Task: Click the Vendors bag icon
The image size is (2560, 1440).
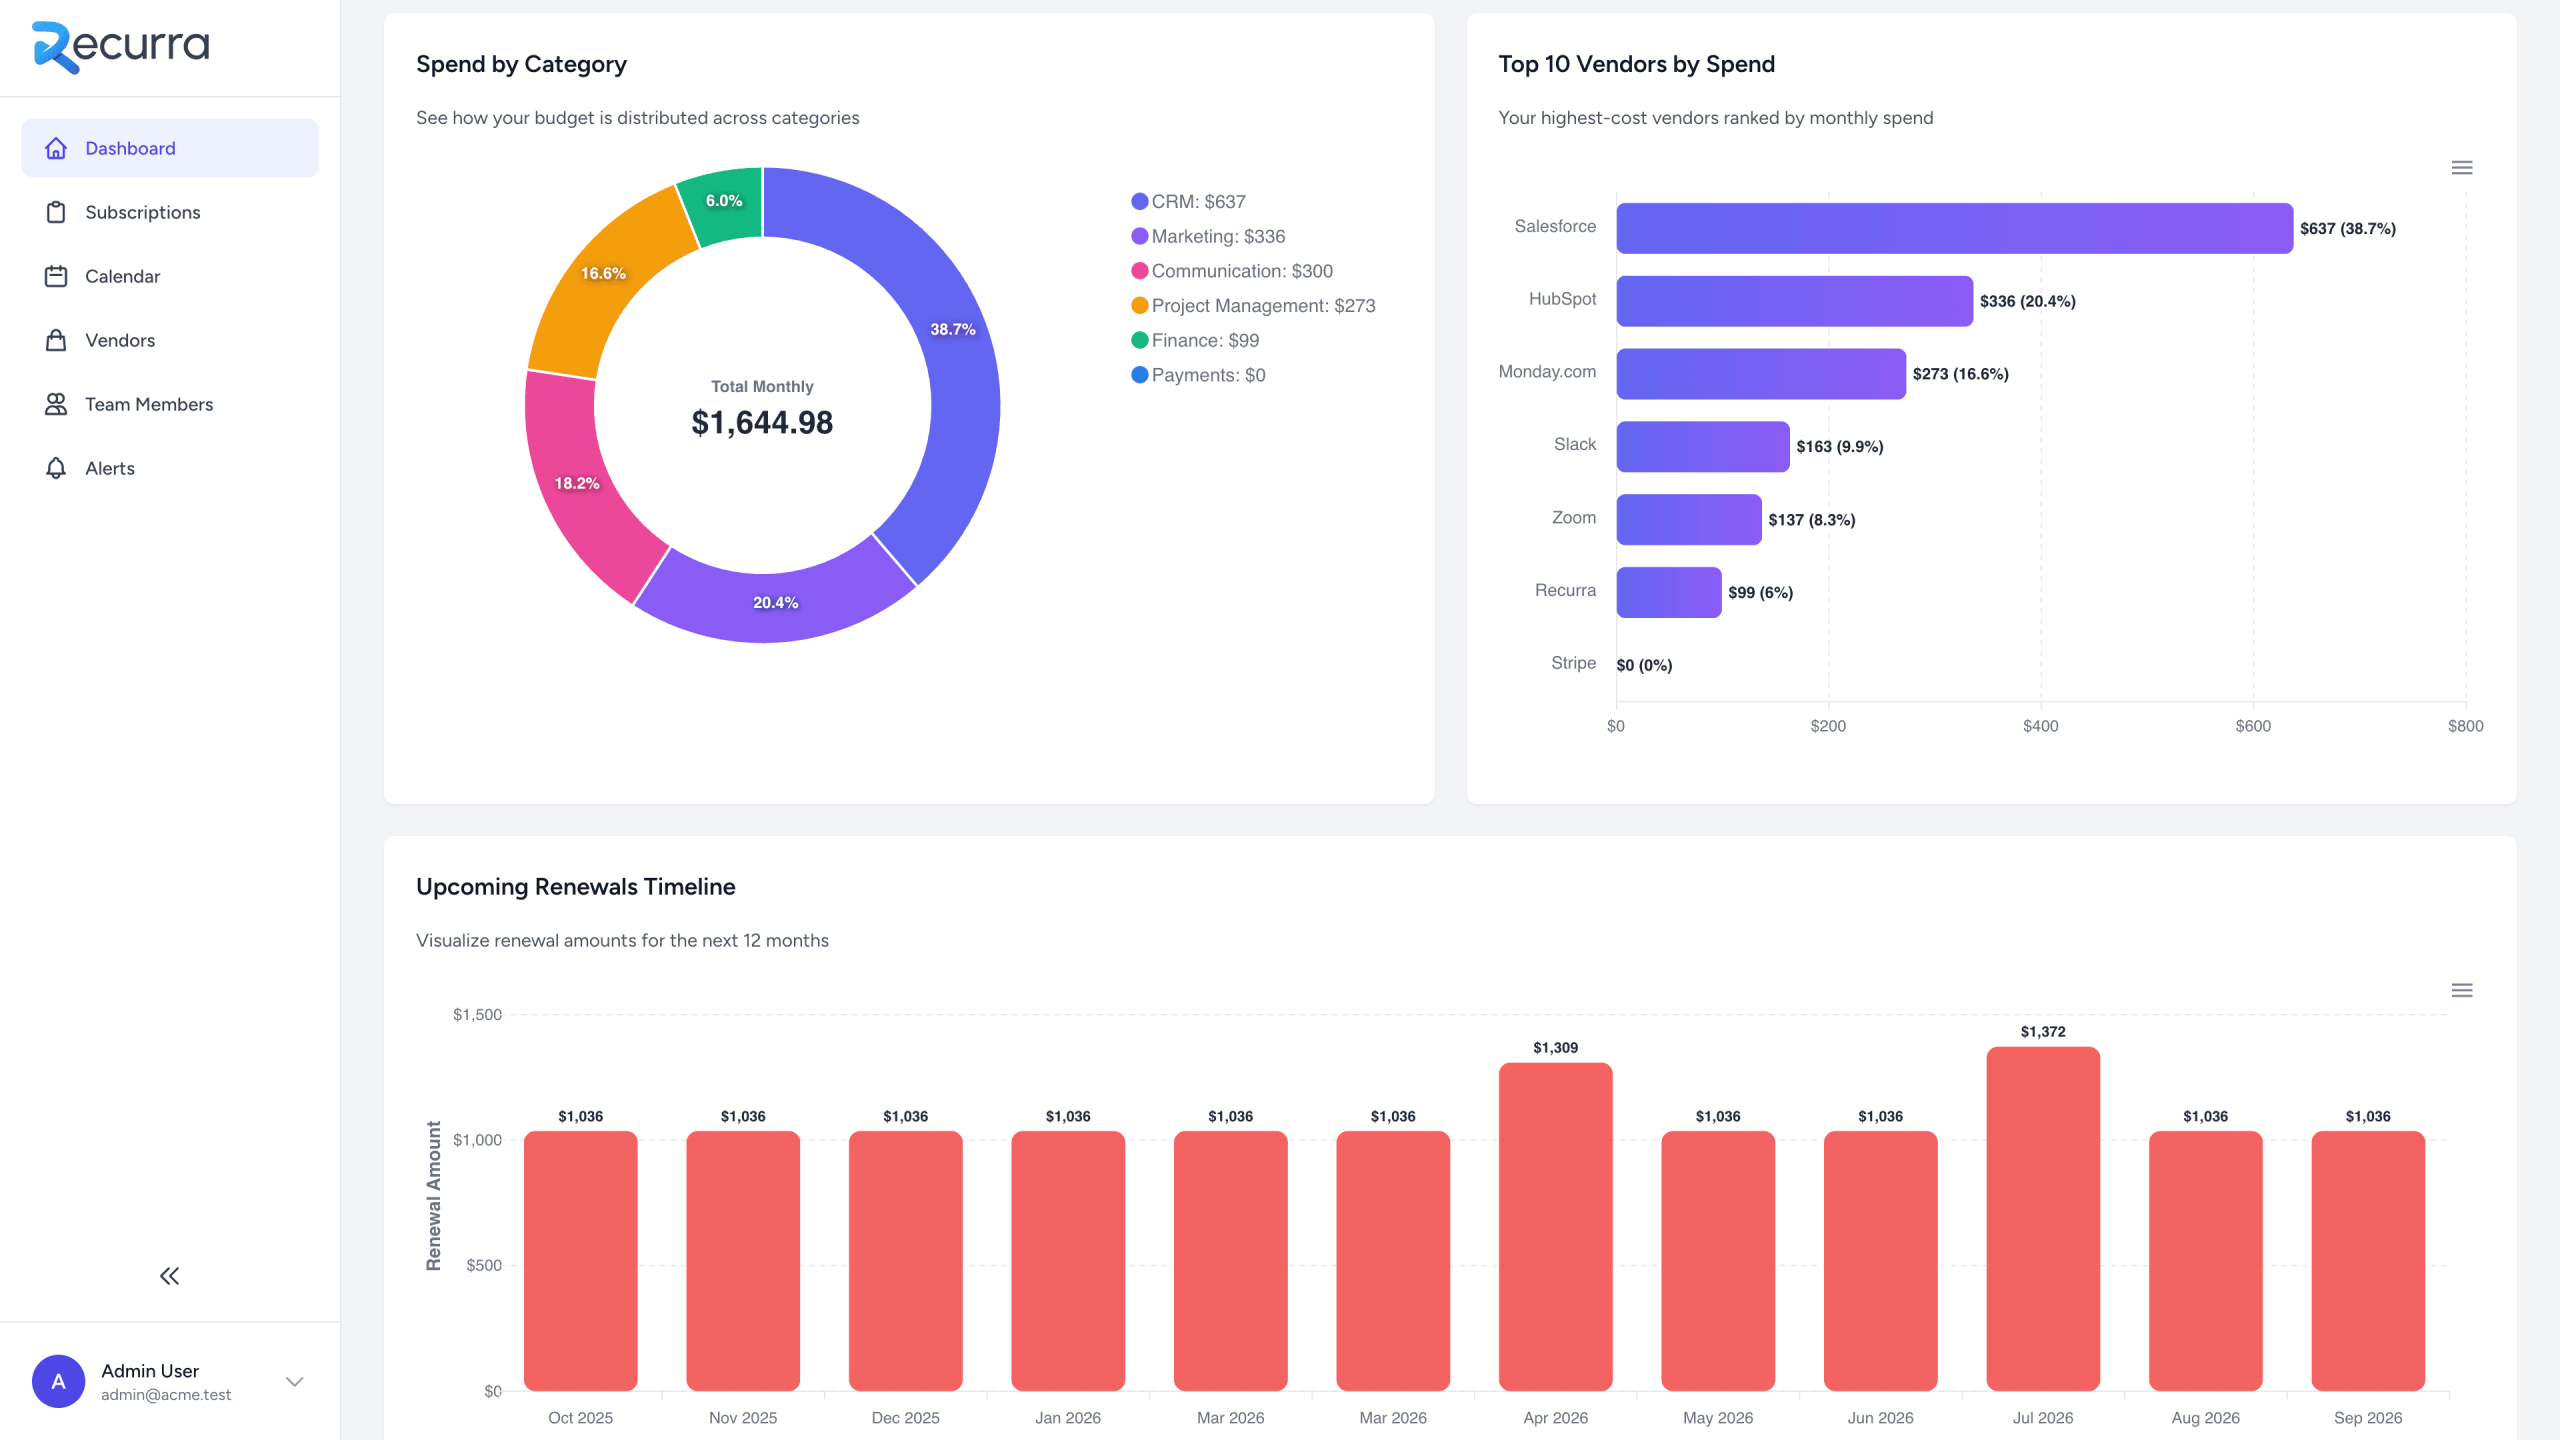Action: click(56, 339)
